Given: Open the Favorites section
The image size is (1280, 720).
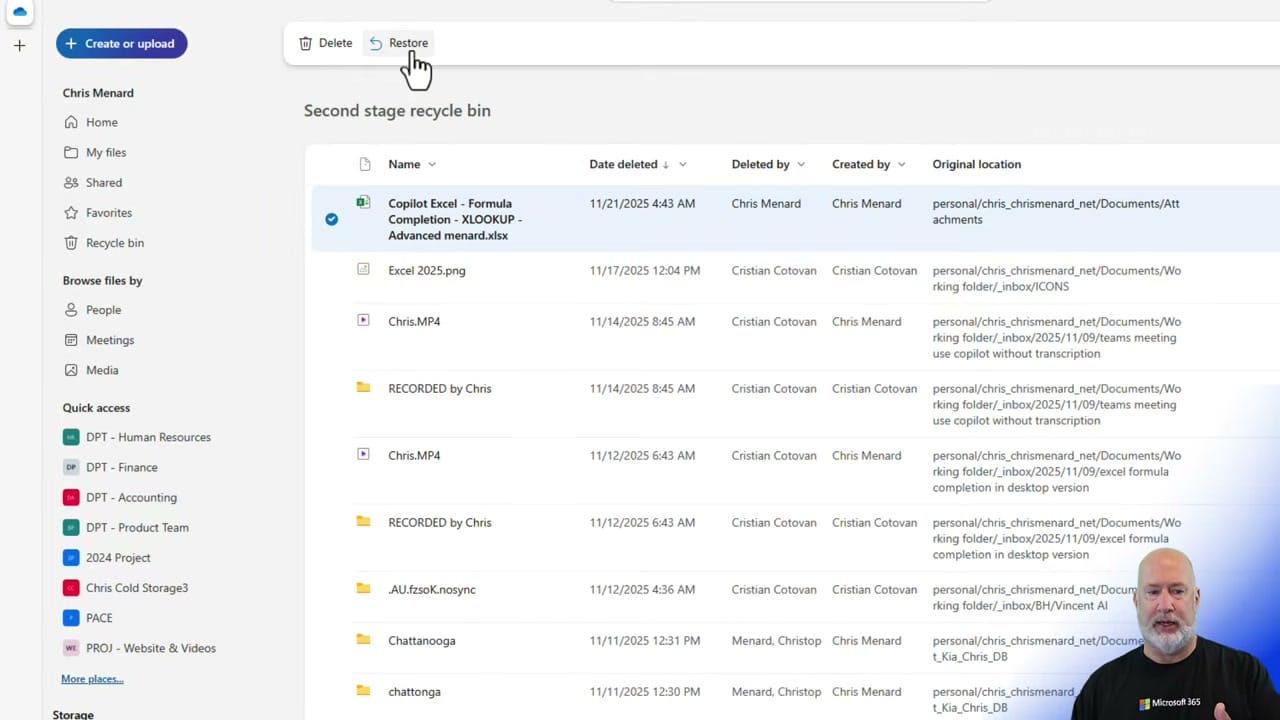Looking at the screenshot, I should coord(108,212).
